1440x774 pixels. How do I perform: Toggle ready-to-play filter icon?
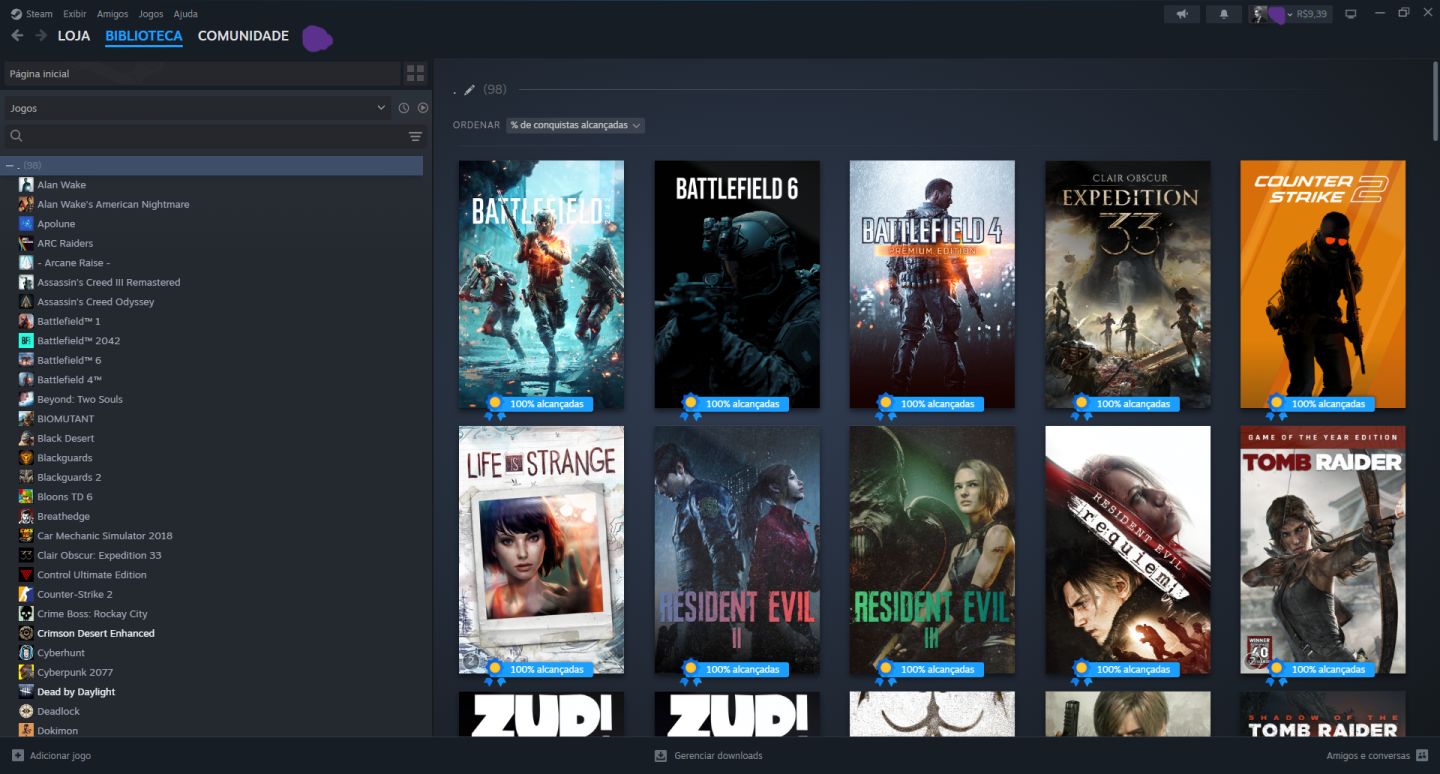(423, 108)
